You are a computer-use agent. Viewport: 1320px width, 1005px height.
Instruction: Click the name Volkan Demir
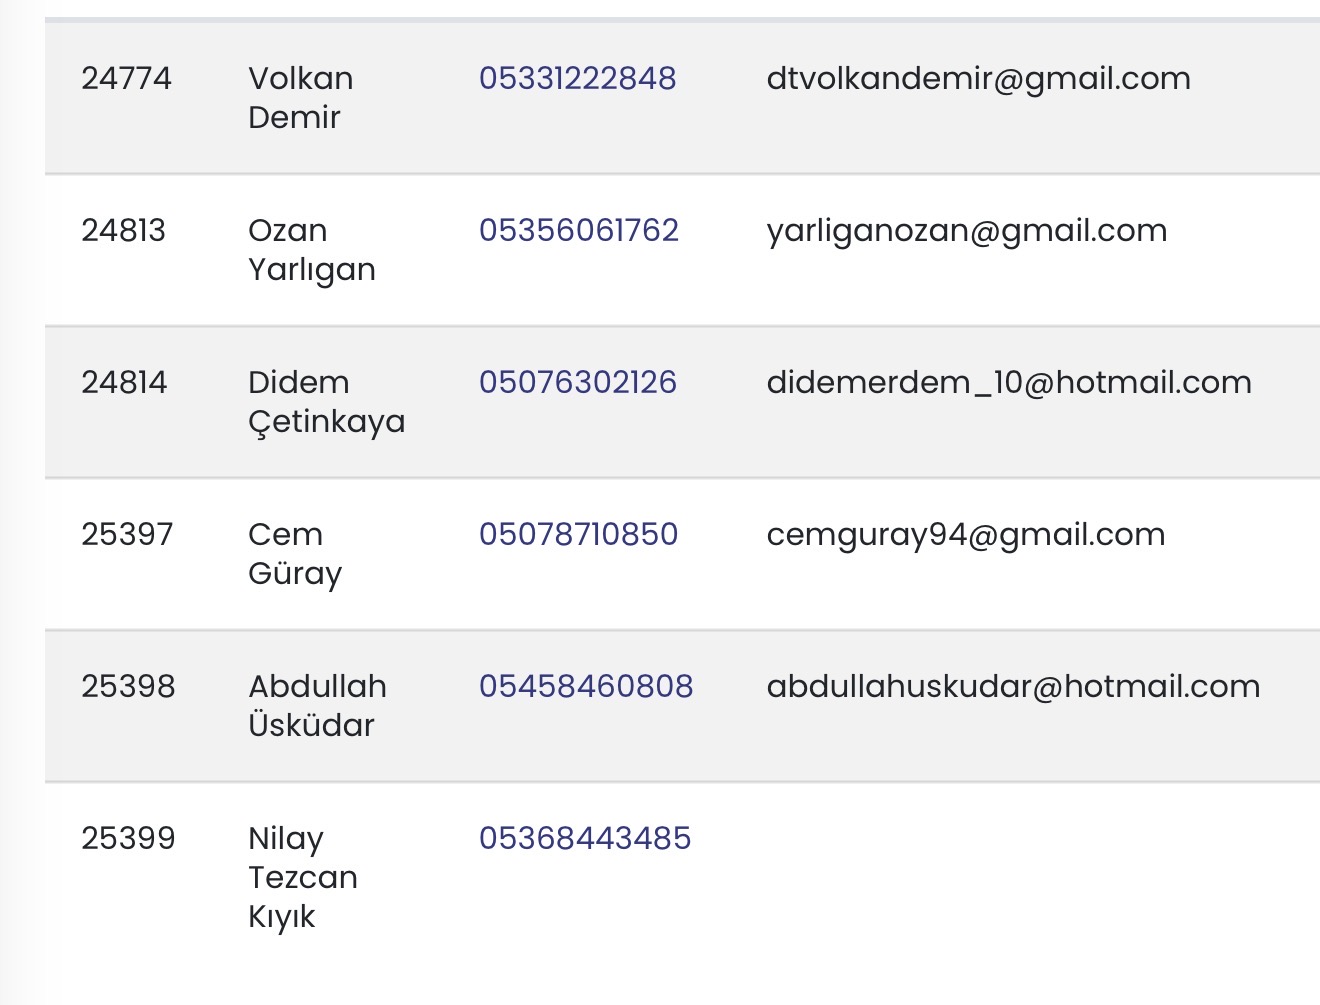pyautogui.click(x=300, y=98)
